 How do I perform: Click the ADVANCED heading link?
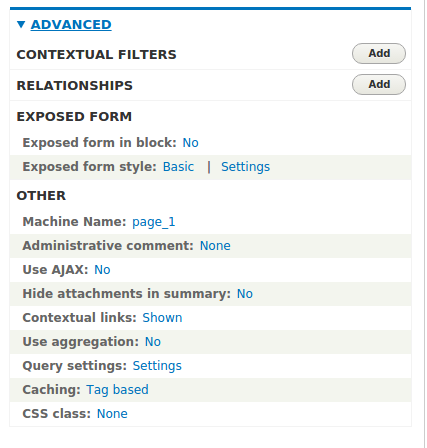[71, 25]
